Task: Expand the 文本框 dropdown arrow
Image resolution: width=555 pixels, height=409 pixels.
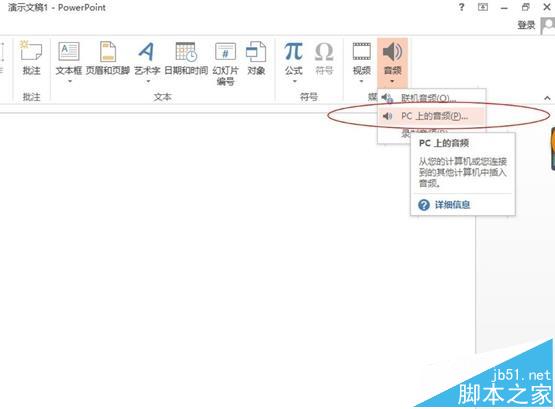Action: (70, 81)
